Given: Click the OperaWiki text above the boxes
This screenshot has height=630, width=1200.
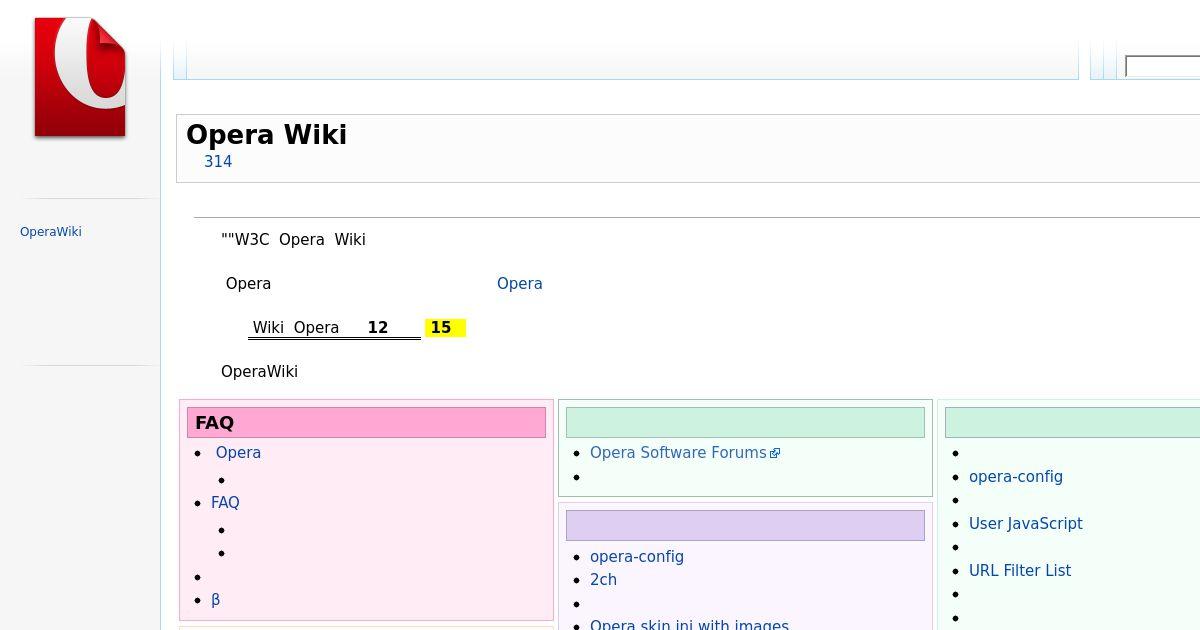Looking at the screenshot, I should pyautogui.click(x=259, y=372).
